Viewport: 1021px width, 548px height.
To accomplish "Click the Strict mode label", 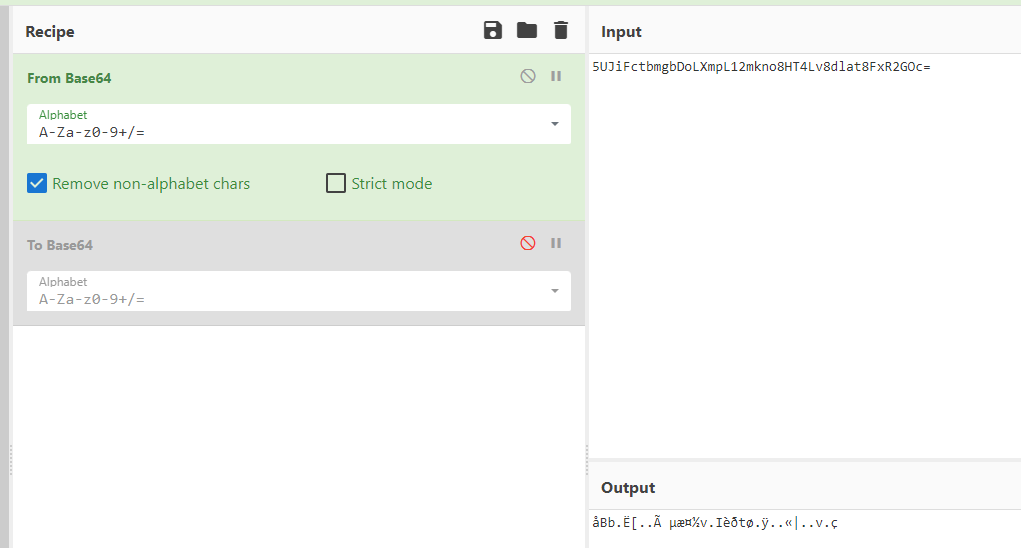I will coord(392,184).
